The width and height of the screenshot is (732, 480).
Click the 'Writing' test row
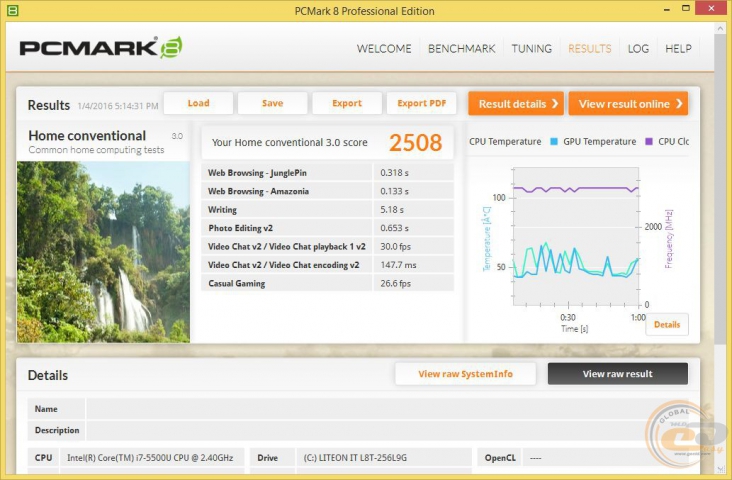coord(327,210)
